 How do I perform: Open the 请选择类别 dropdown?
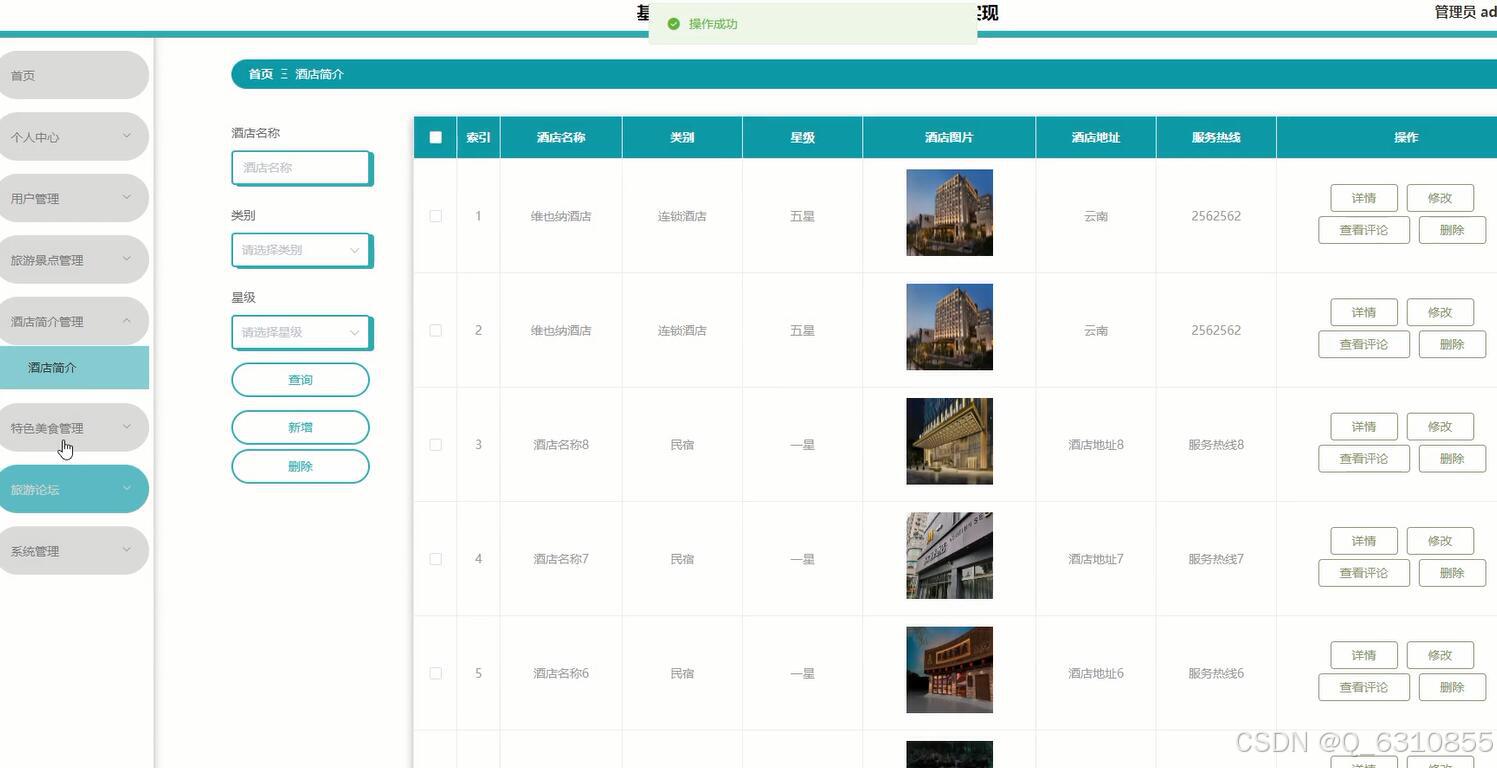pos(301,250)
